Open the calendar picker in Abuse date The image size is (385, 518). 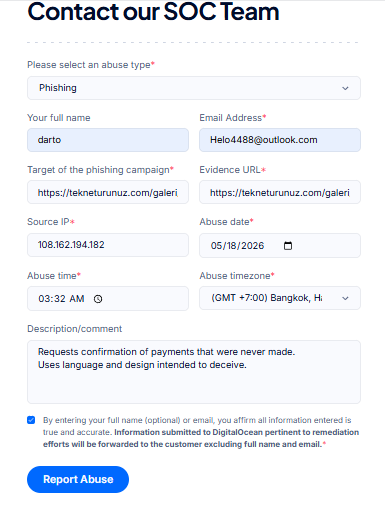click(x=288, y=246)
